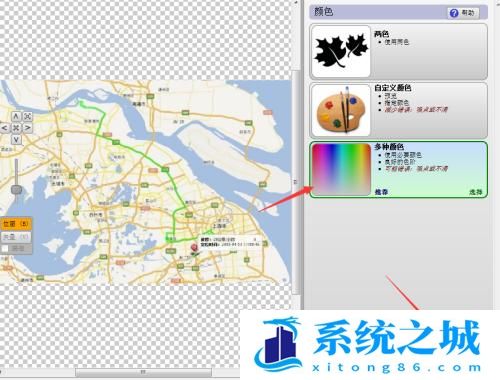
Task: Click the horizontal scrollbar below the canvas
Action: pyautogui.click(x=143, y=372)
